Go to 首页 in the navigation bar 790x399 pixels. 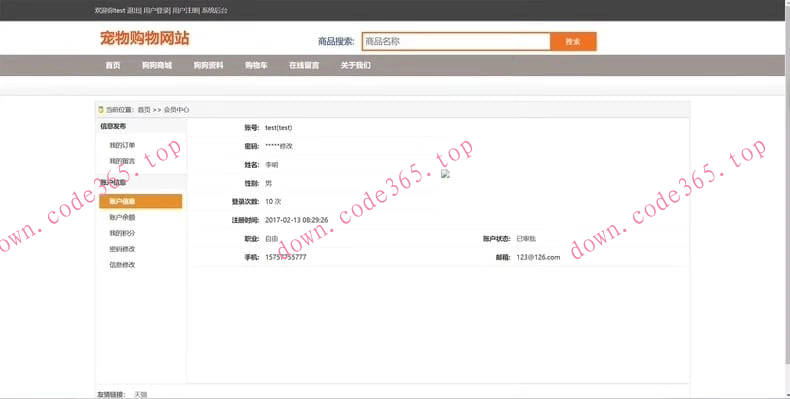coord(113,65)
